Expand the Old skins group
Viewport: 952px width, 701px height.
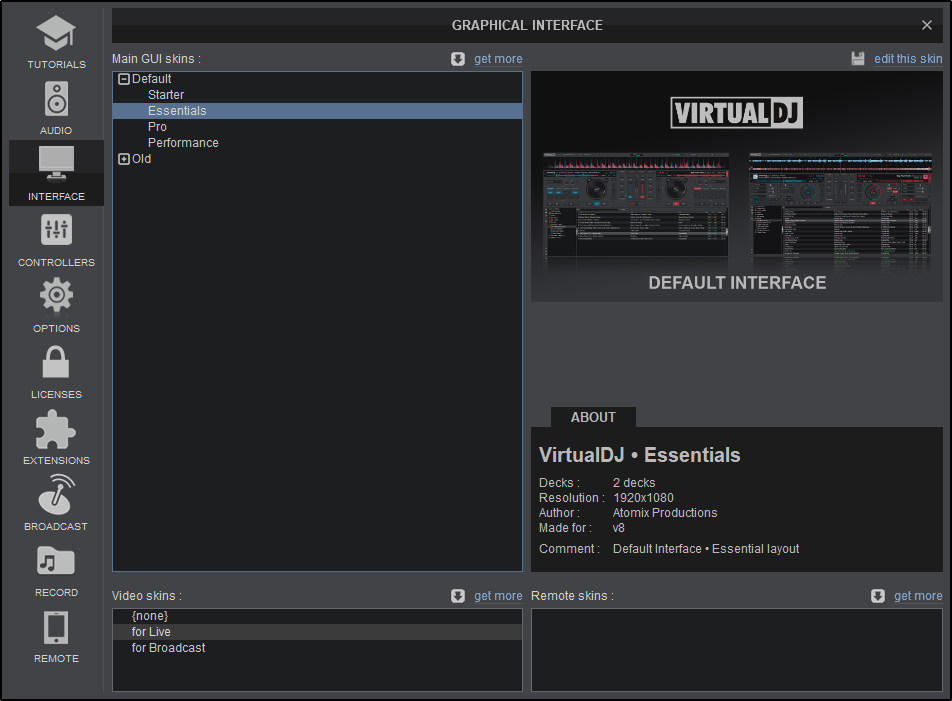pyautogui.click(x=124, y=159)
